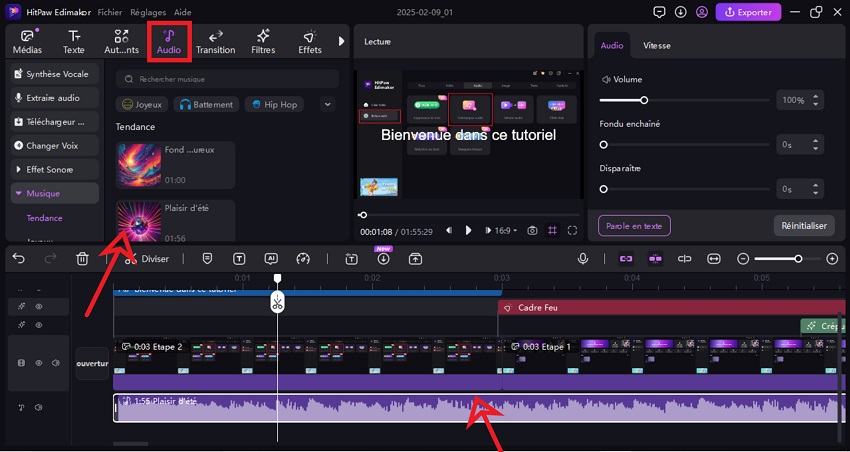This screenshot has height=452, width=850.
Task: Open the Réglages menu
Action: coord(149,12)
